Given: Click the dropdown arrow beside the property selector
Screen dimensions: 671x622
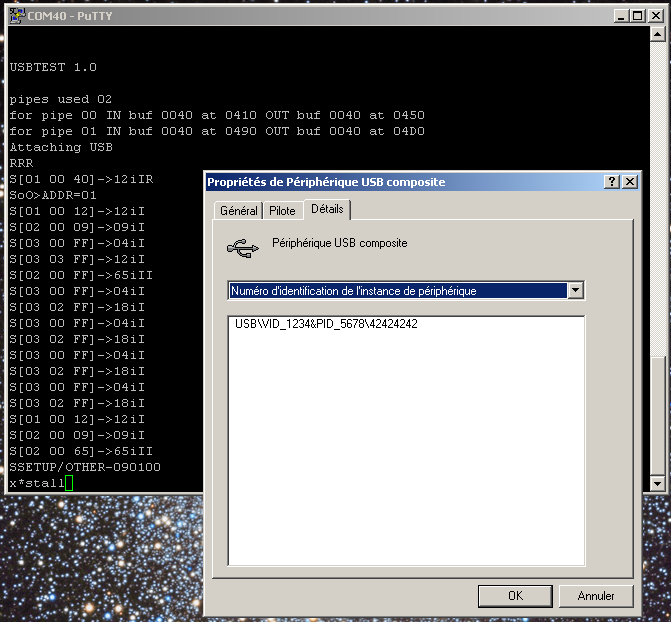Looking at the screenshot, I should [x=575, y=291].
